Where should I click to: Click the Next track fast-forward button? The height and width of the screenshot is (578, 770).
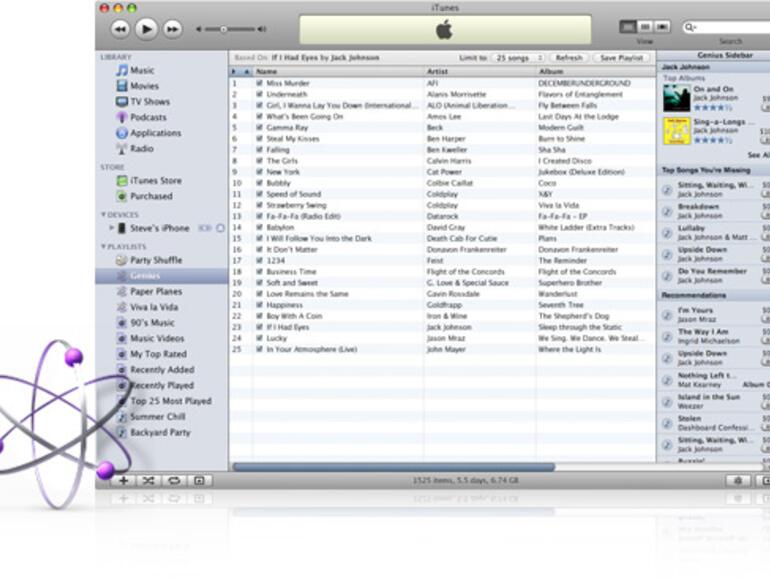[x=172, y=29]
